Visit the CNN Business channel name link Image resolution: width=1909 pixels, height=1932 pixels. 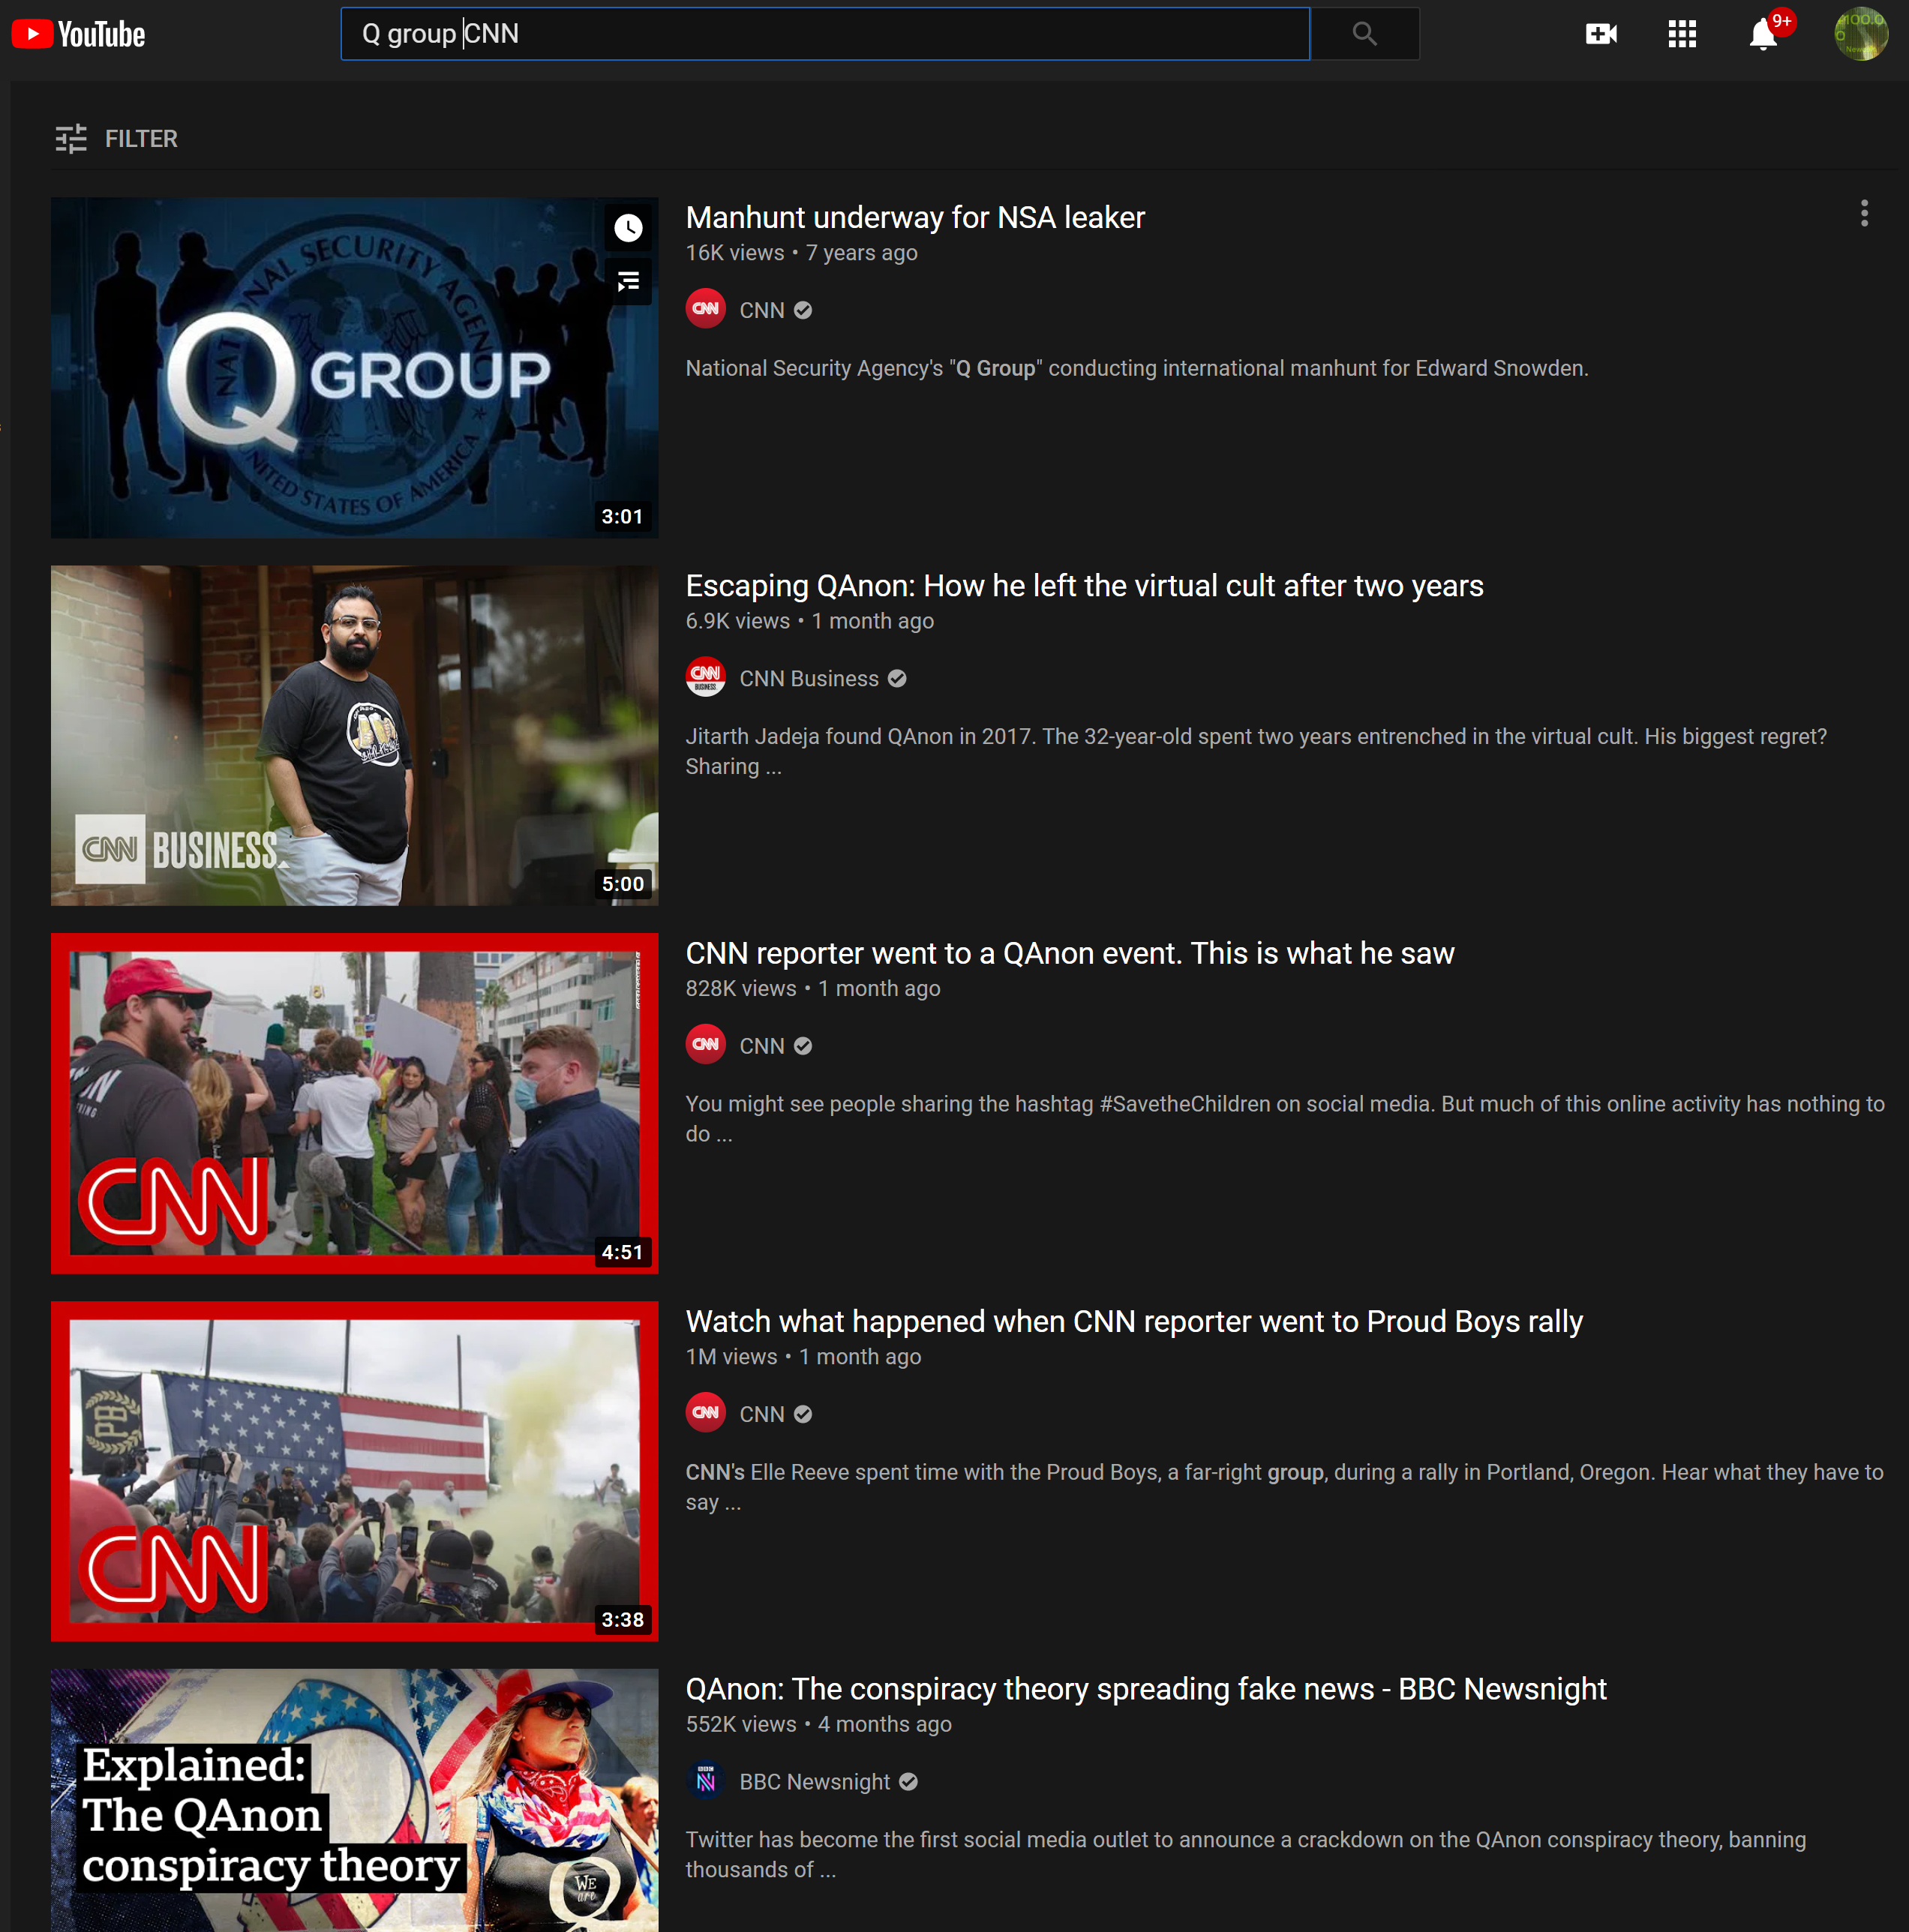(809, 678)
